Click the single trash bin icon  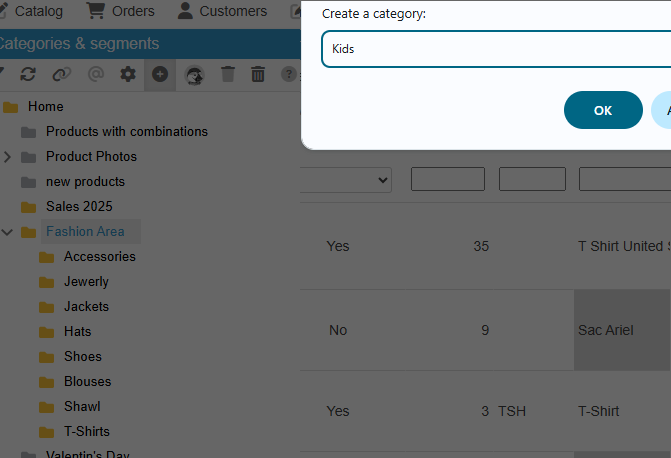point(228,74)
